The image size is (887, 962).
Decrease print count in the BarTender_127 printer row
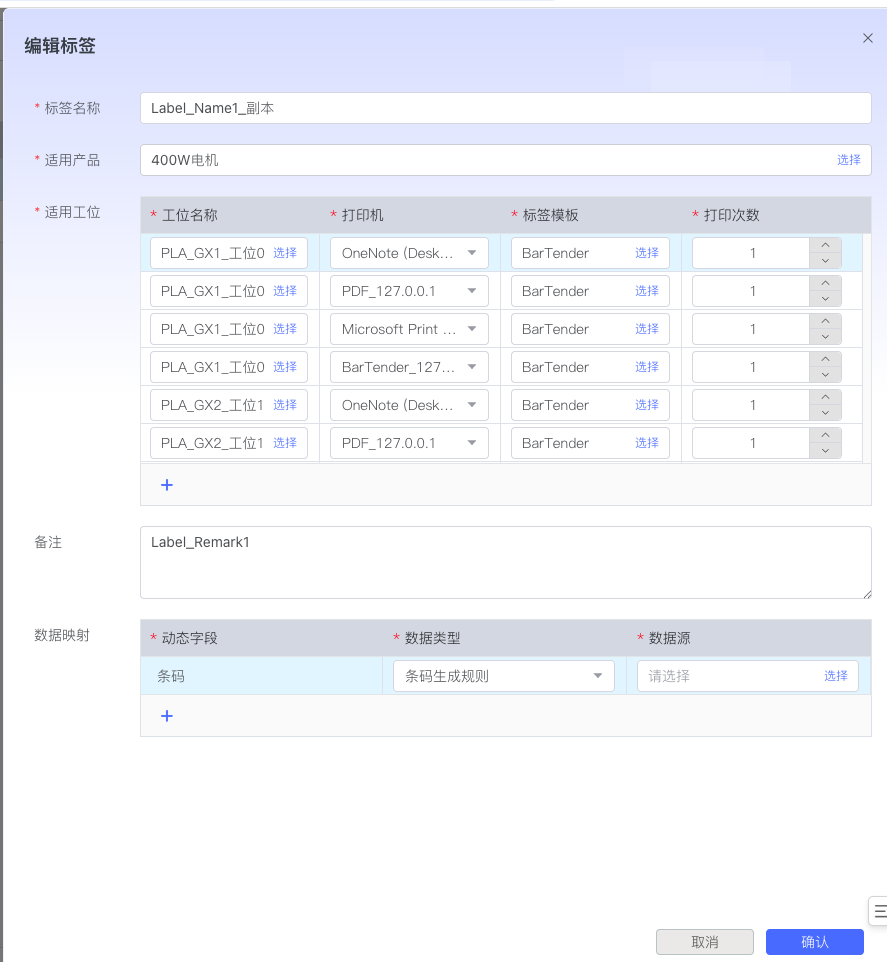tap(825, 375)
